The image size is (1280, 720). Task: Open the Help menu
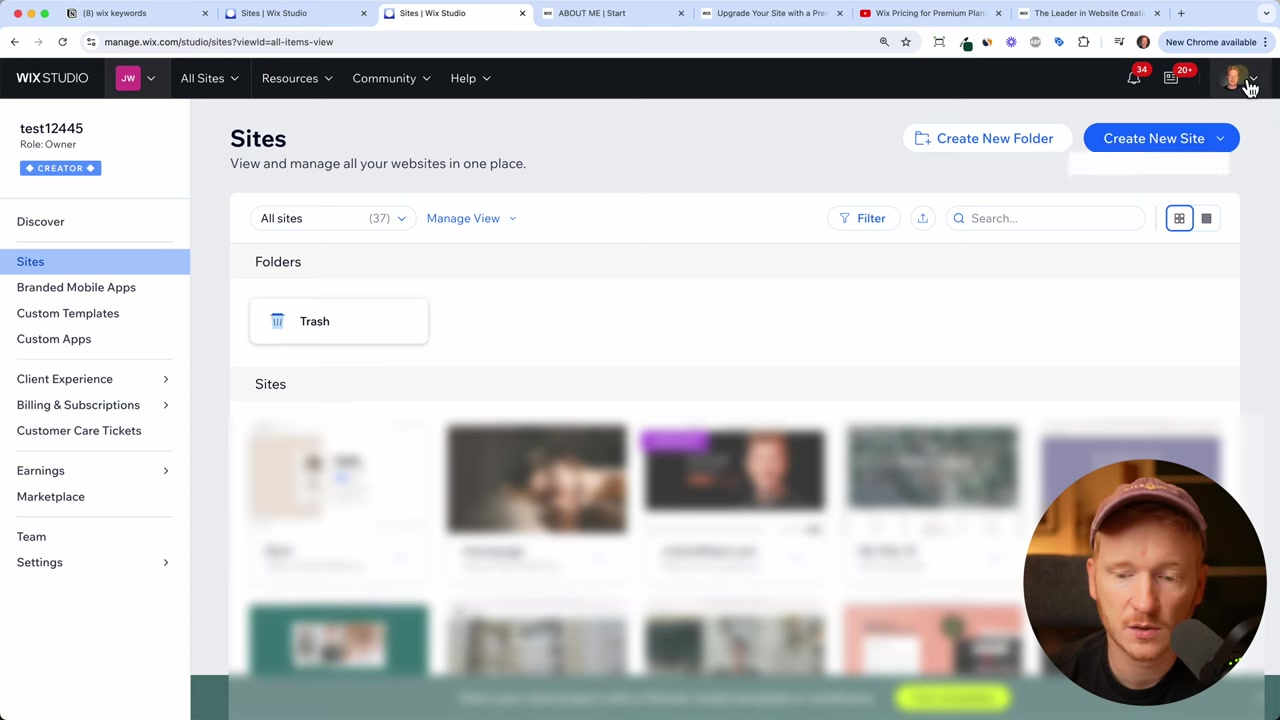[470, 78]
